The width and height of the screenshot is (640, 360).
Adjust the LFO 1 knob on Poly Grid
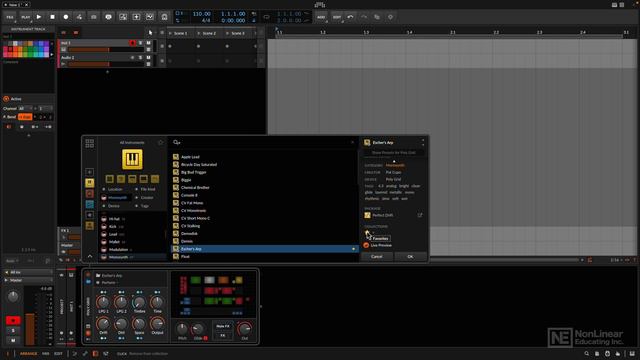[x=103, y=302]
